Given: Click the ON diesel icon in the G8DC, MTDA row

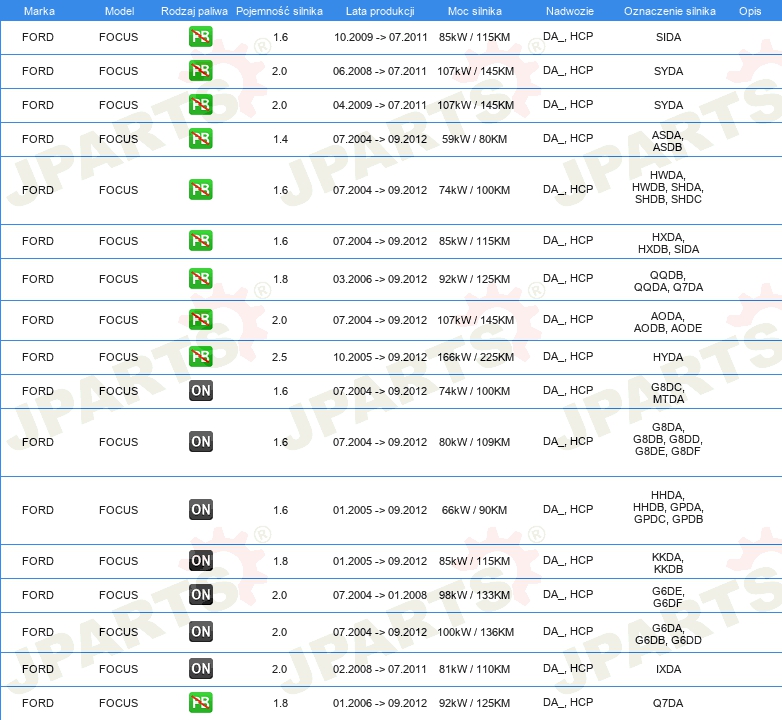Looking at the screenshot, I should point(200,390).
